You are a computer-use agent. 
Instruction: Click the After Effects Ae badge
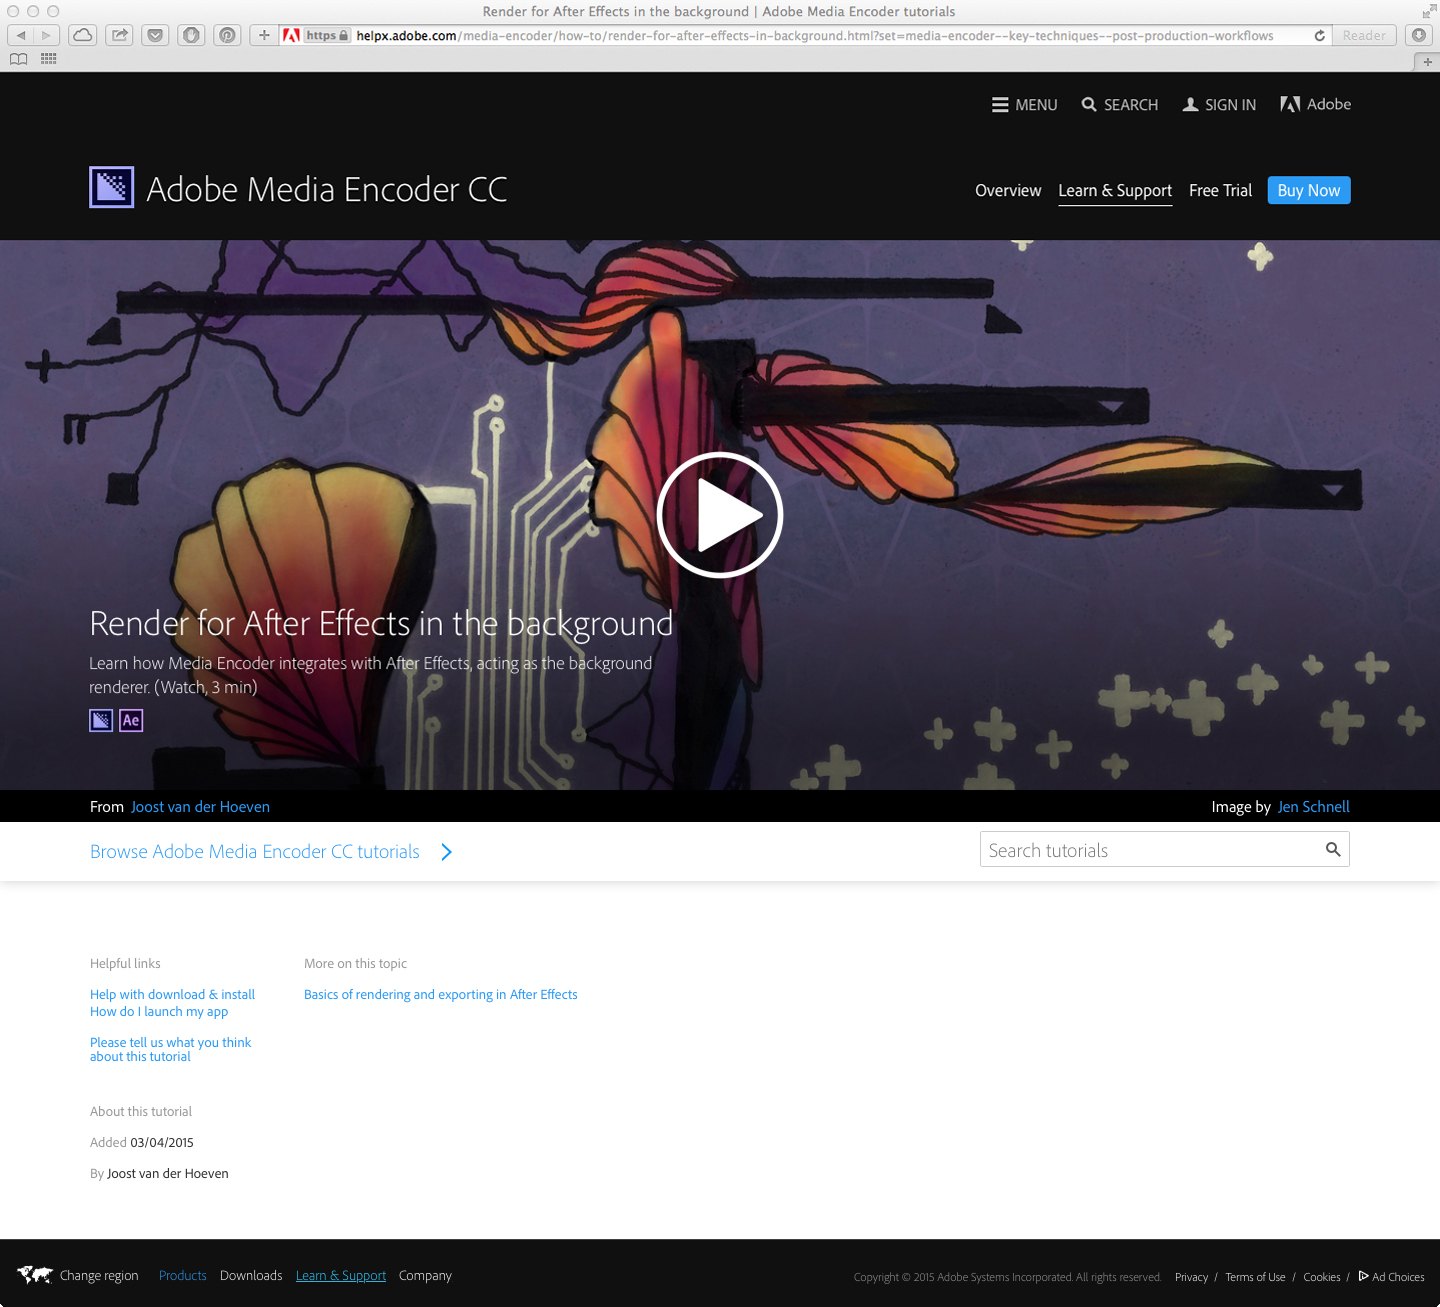(131, 720)
